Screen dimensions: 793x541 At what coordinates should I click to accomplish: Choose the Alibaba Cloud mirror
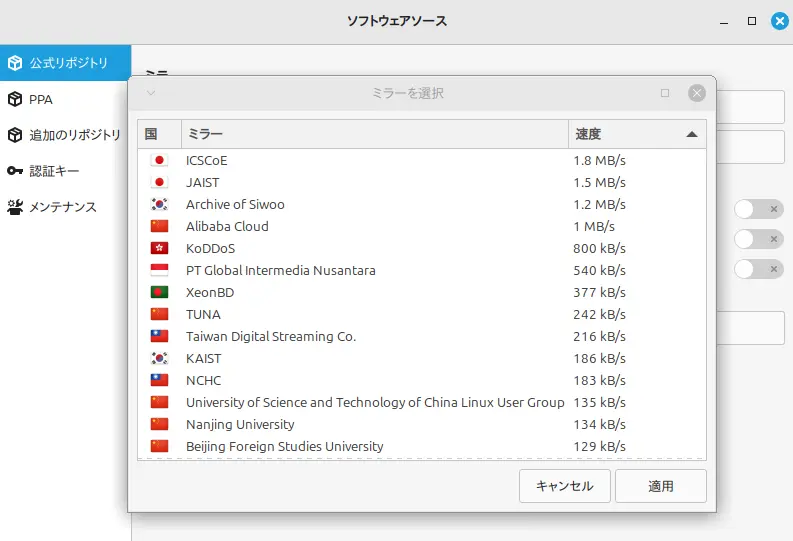pyautogui.click(x=422, y=226)
